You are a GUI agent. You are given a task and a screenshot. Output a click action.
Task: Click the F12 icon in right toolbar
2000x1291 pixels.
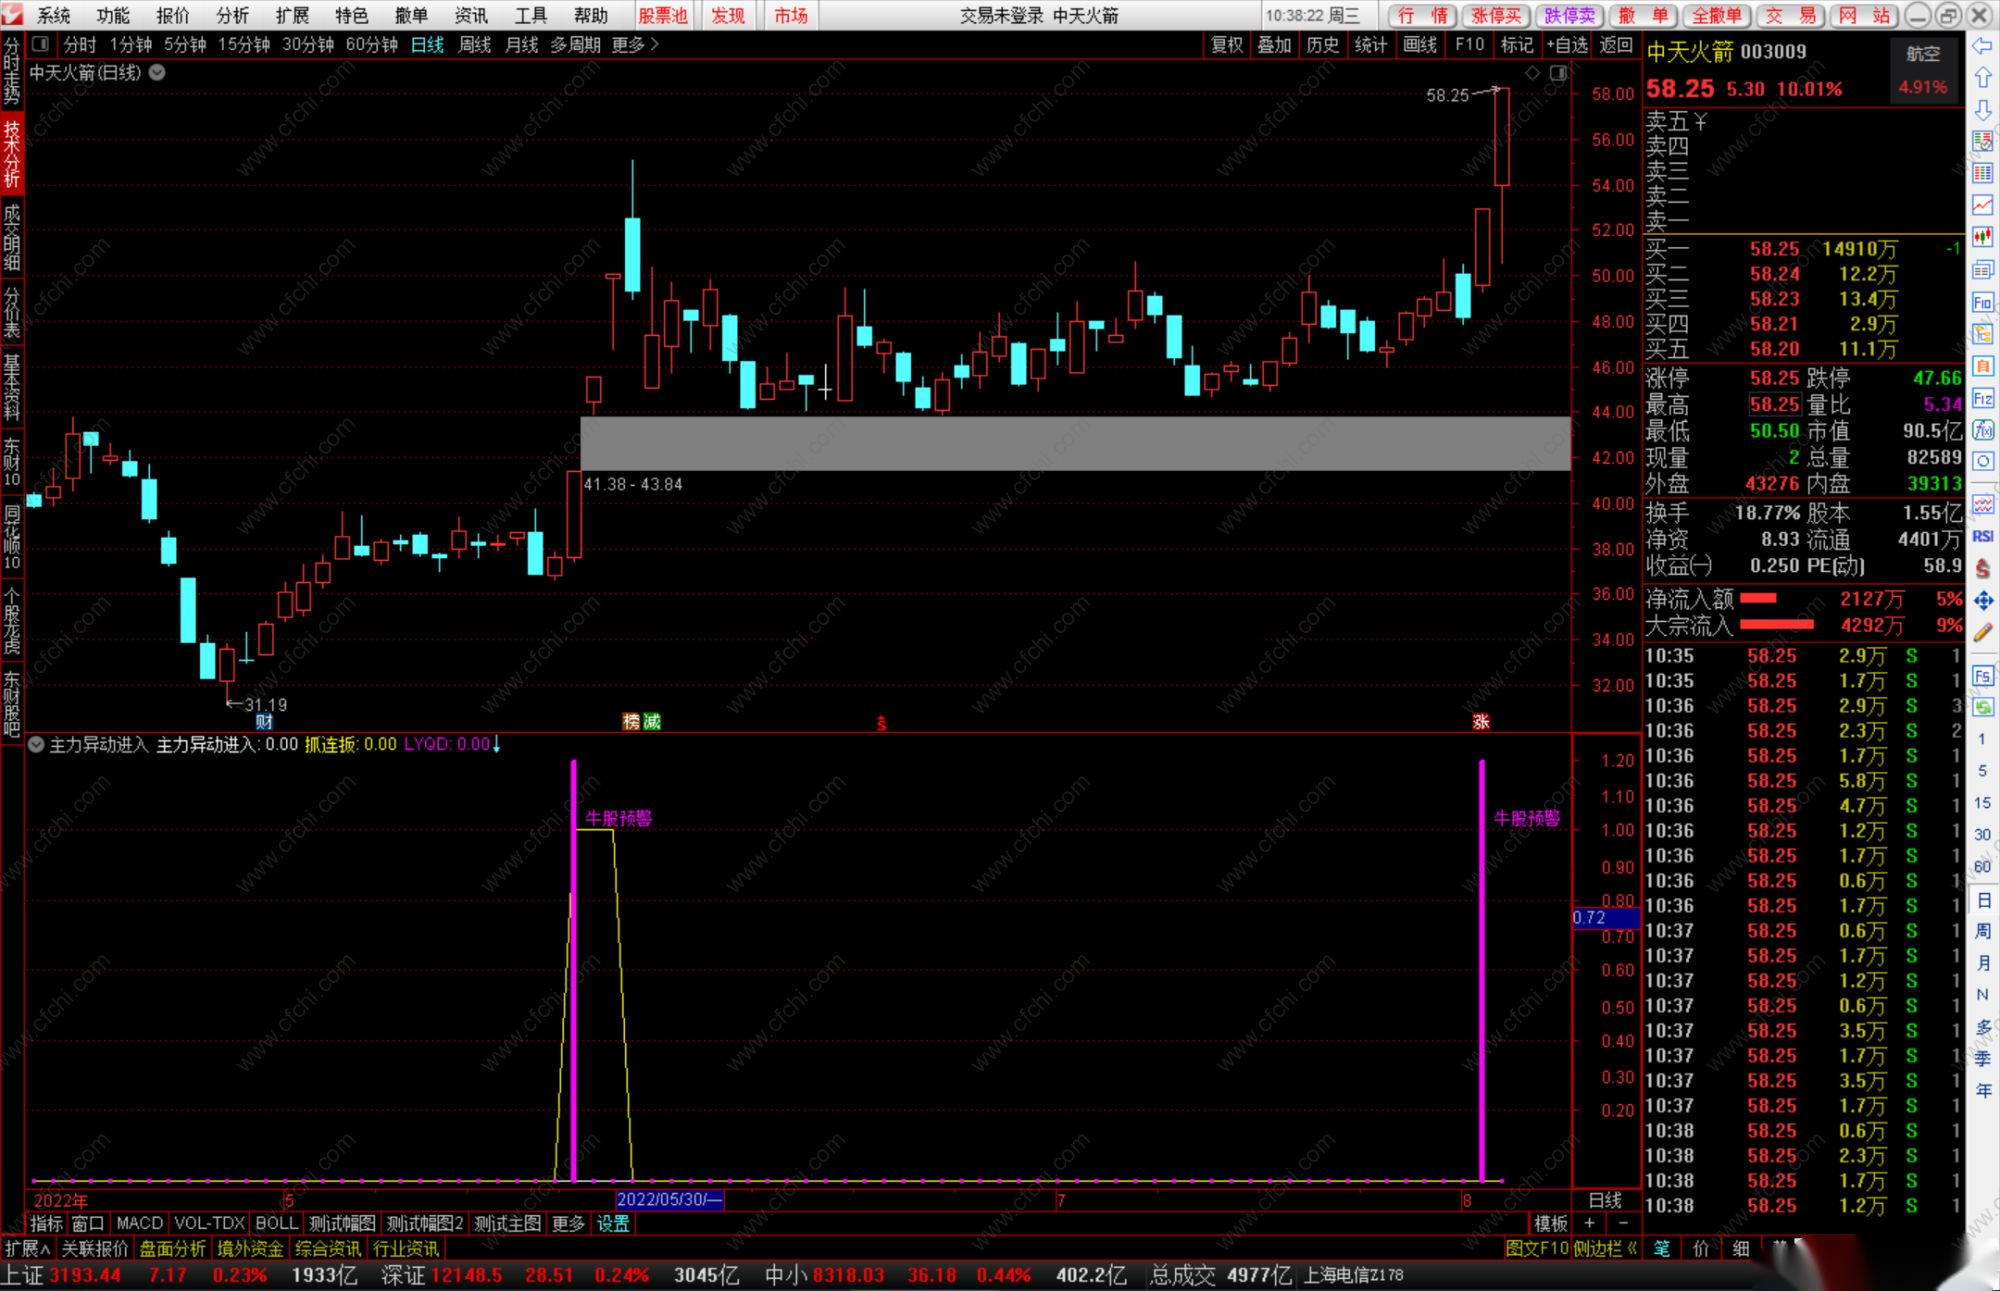(1982, 399)
